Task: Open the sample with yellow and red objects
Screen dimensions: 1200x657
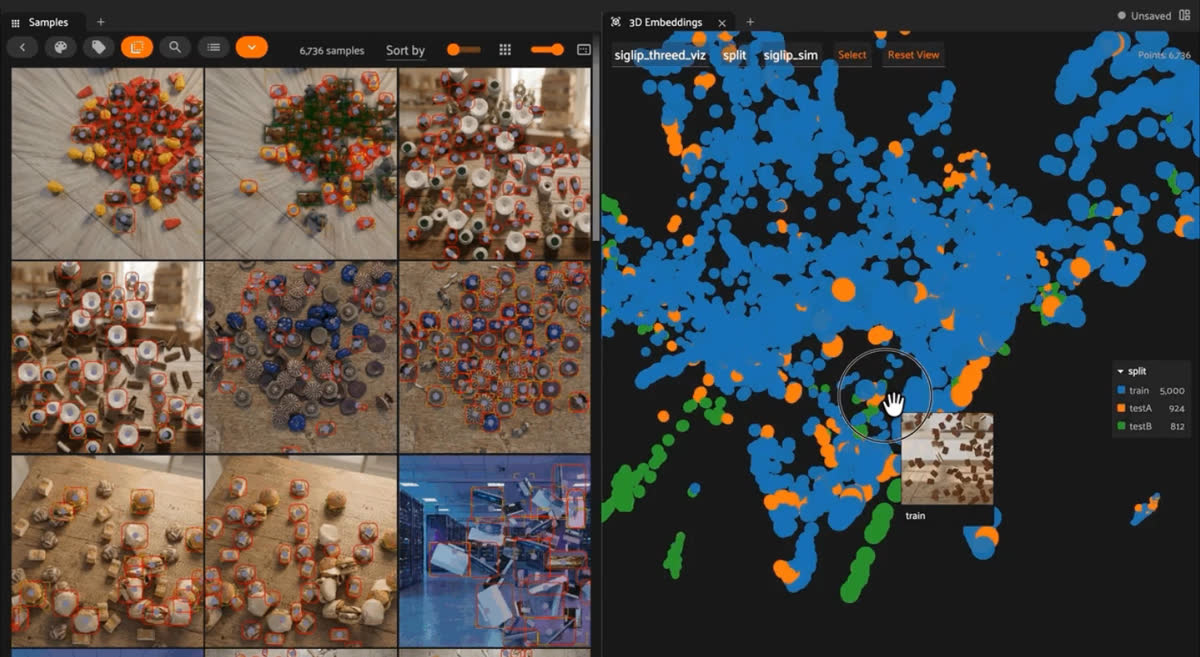Action: click(107, 163)
